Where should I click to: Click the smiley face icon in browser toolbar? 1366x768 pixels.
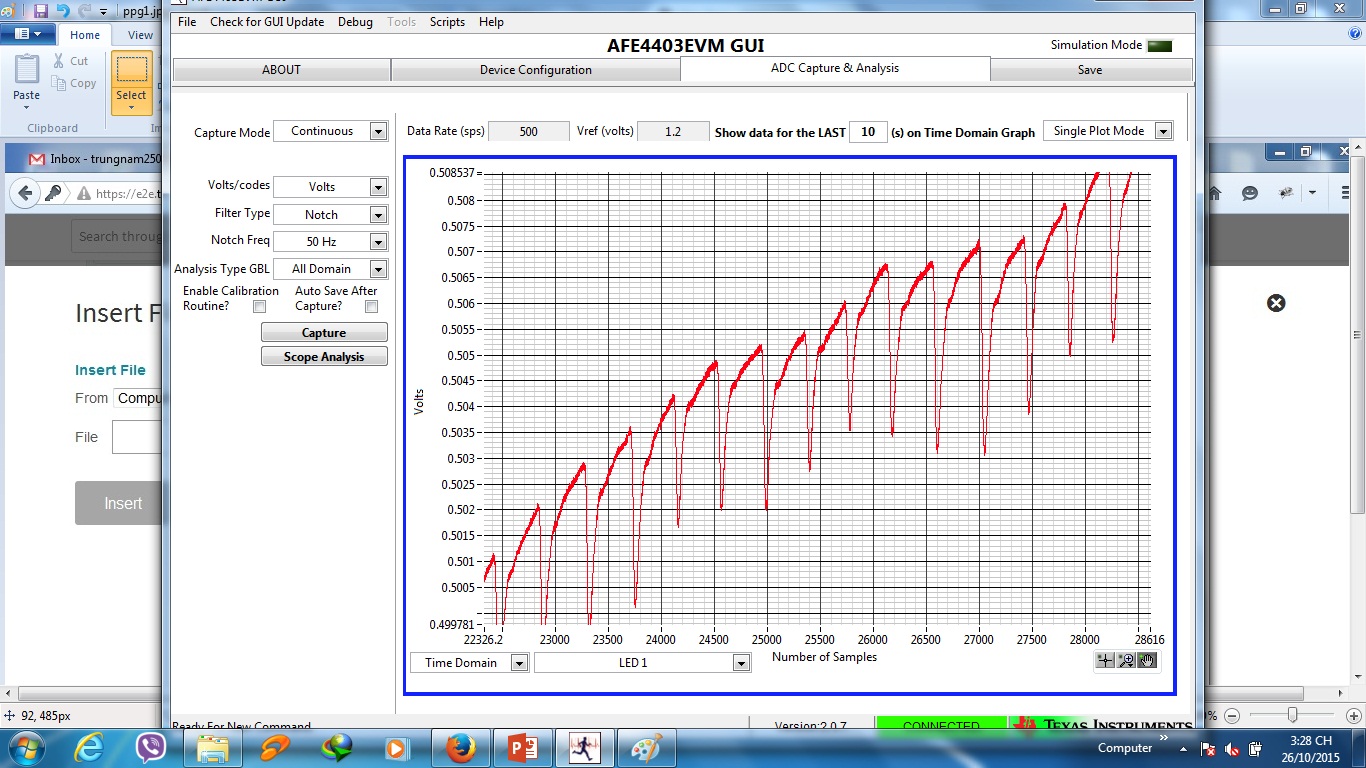(1250, 193)
